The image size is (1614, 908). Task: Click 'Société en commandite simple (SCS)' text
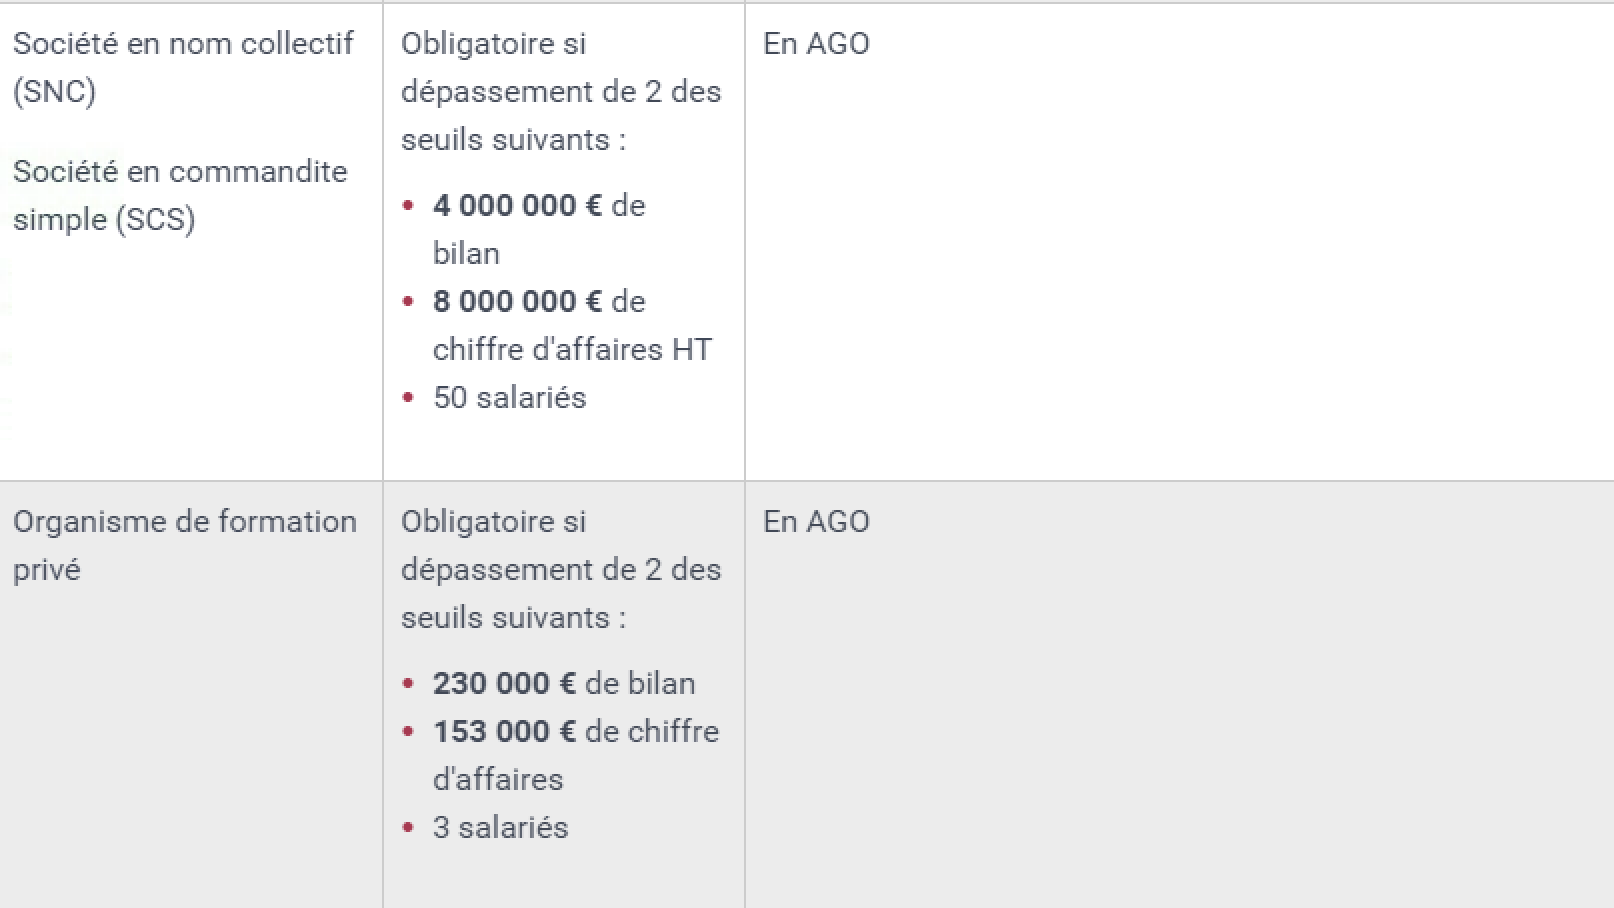tap(180, 195)
